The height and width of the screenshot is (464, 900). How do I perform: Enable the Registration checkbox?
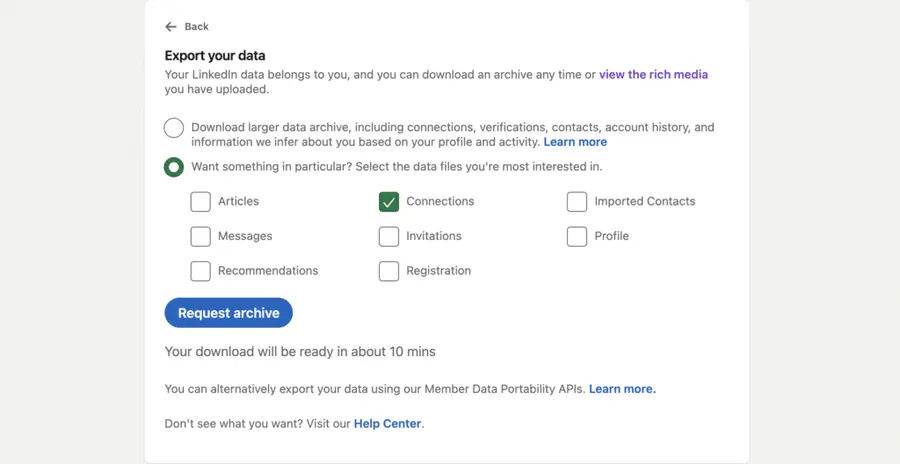click(x=389, y=271)
